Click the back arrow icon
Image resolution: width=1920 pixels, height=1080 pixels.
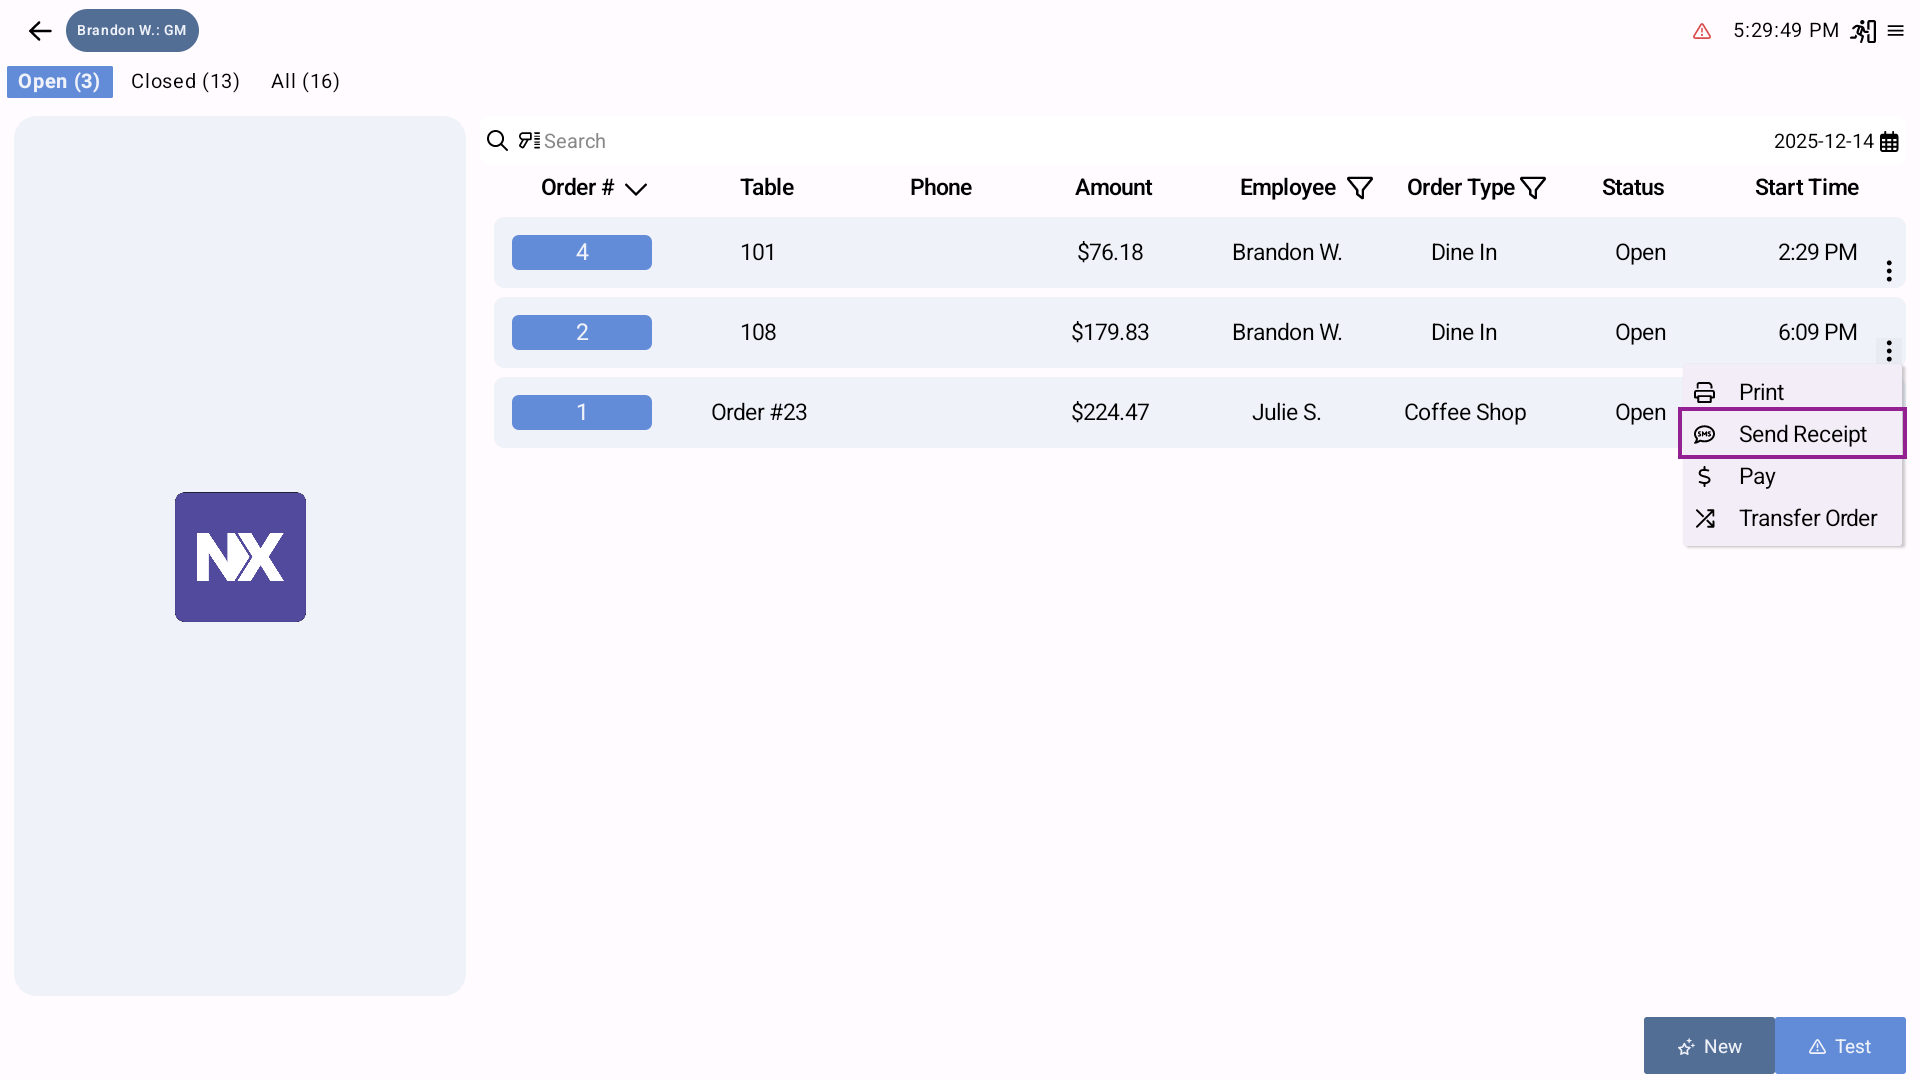pyautogui.click(x=40, y=31)
